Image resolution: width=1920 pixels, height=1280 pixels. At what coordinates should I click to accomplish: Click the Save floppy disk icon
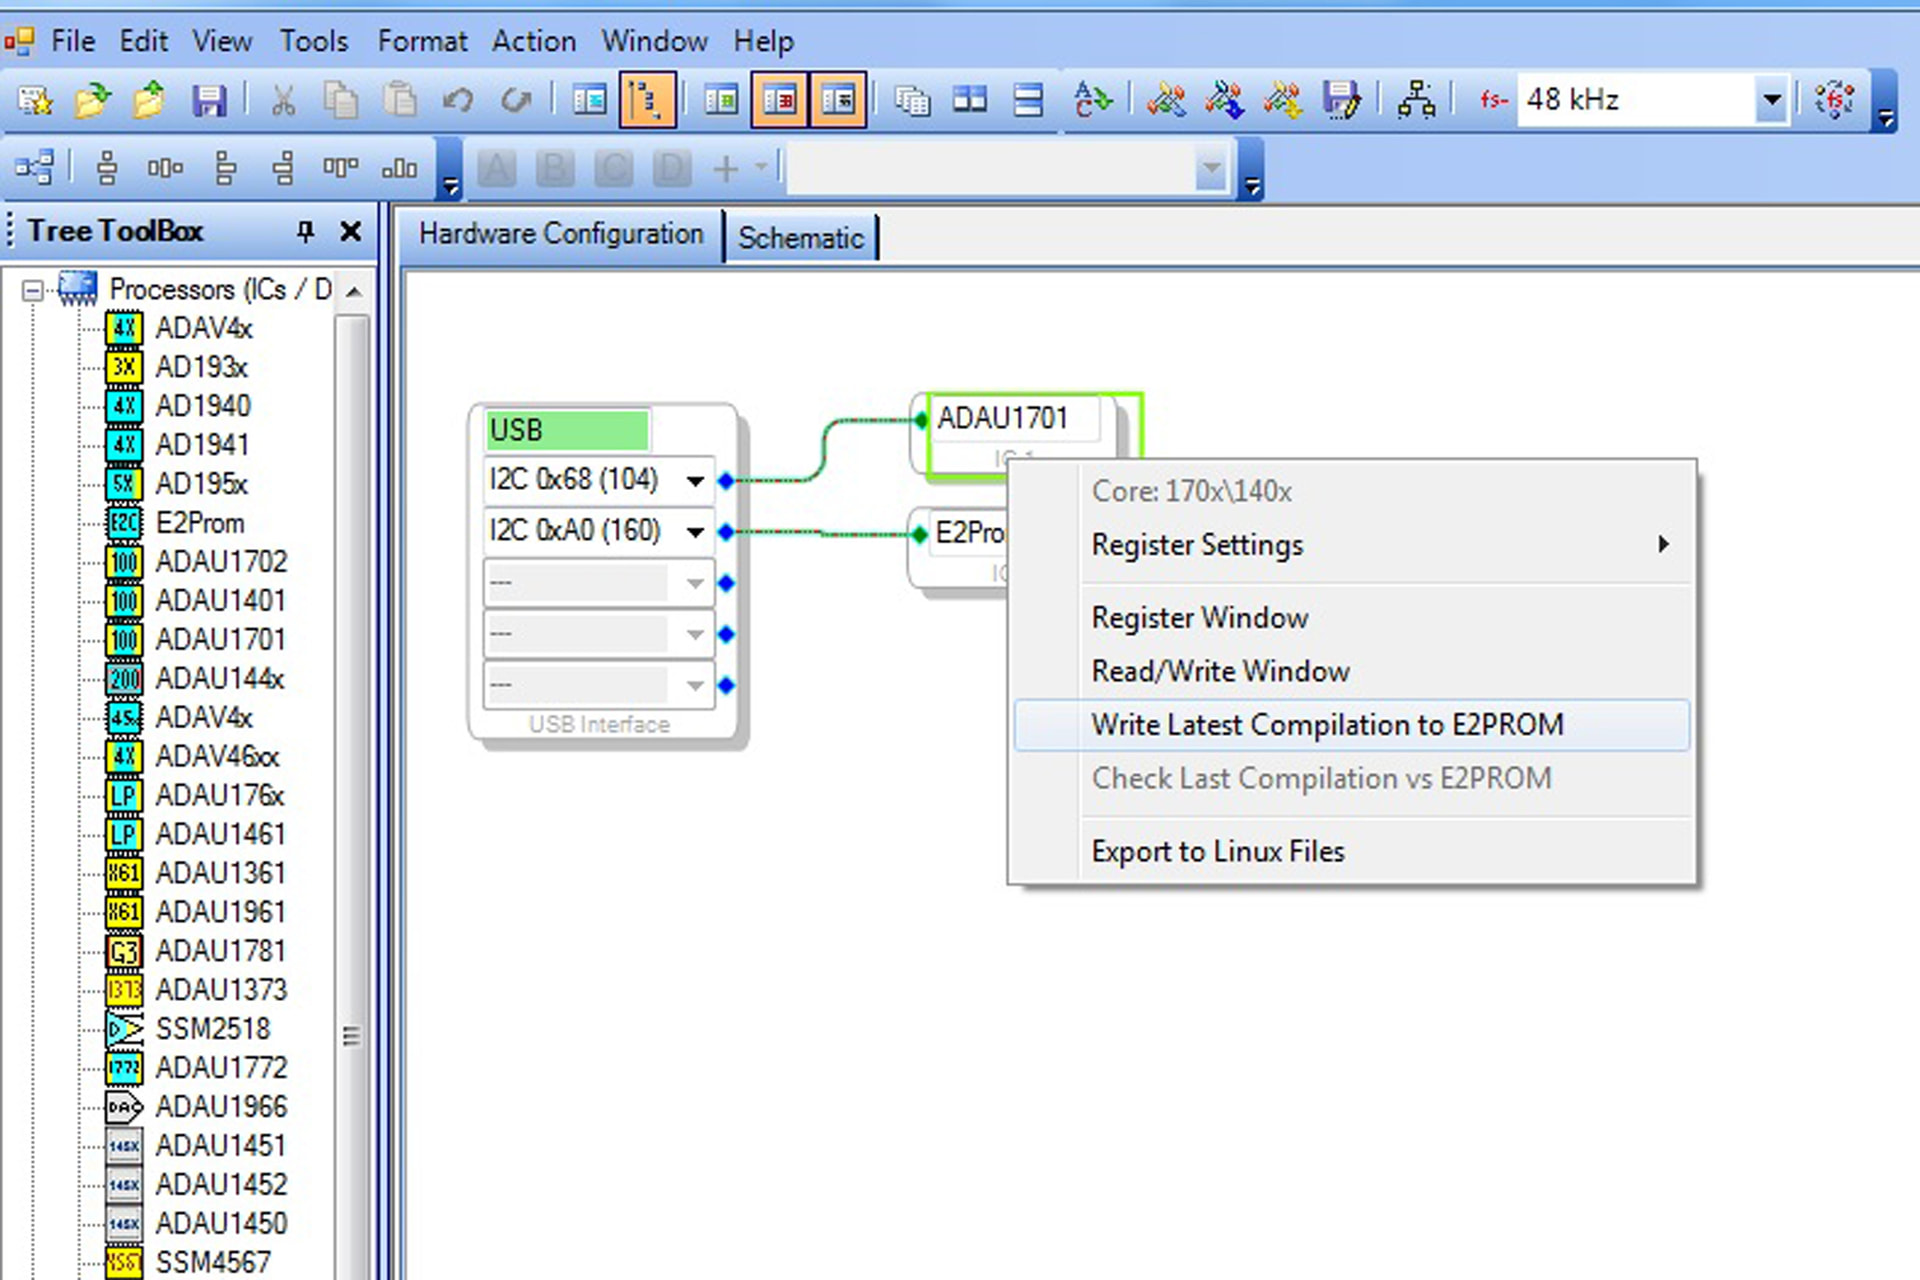(209, 100)
